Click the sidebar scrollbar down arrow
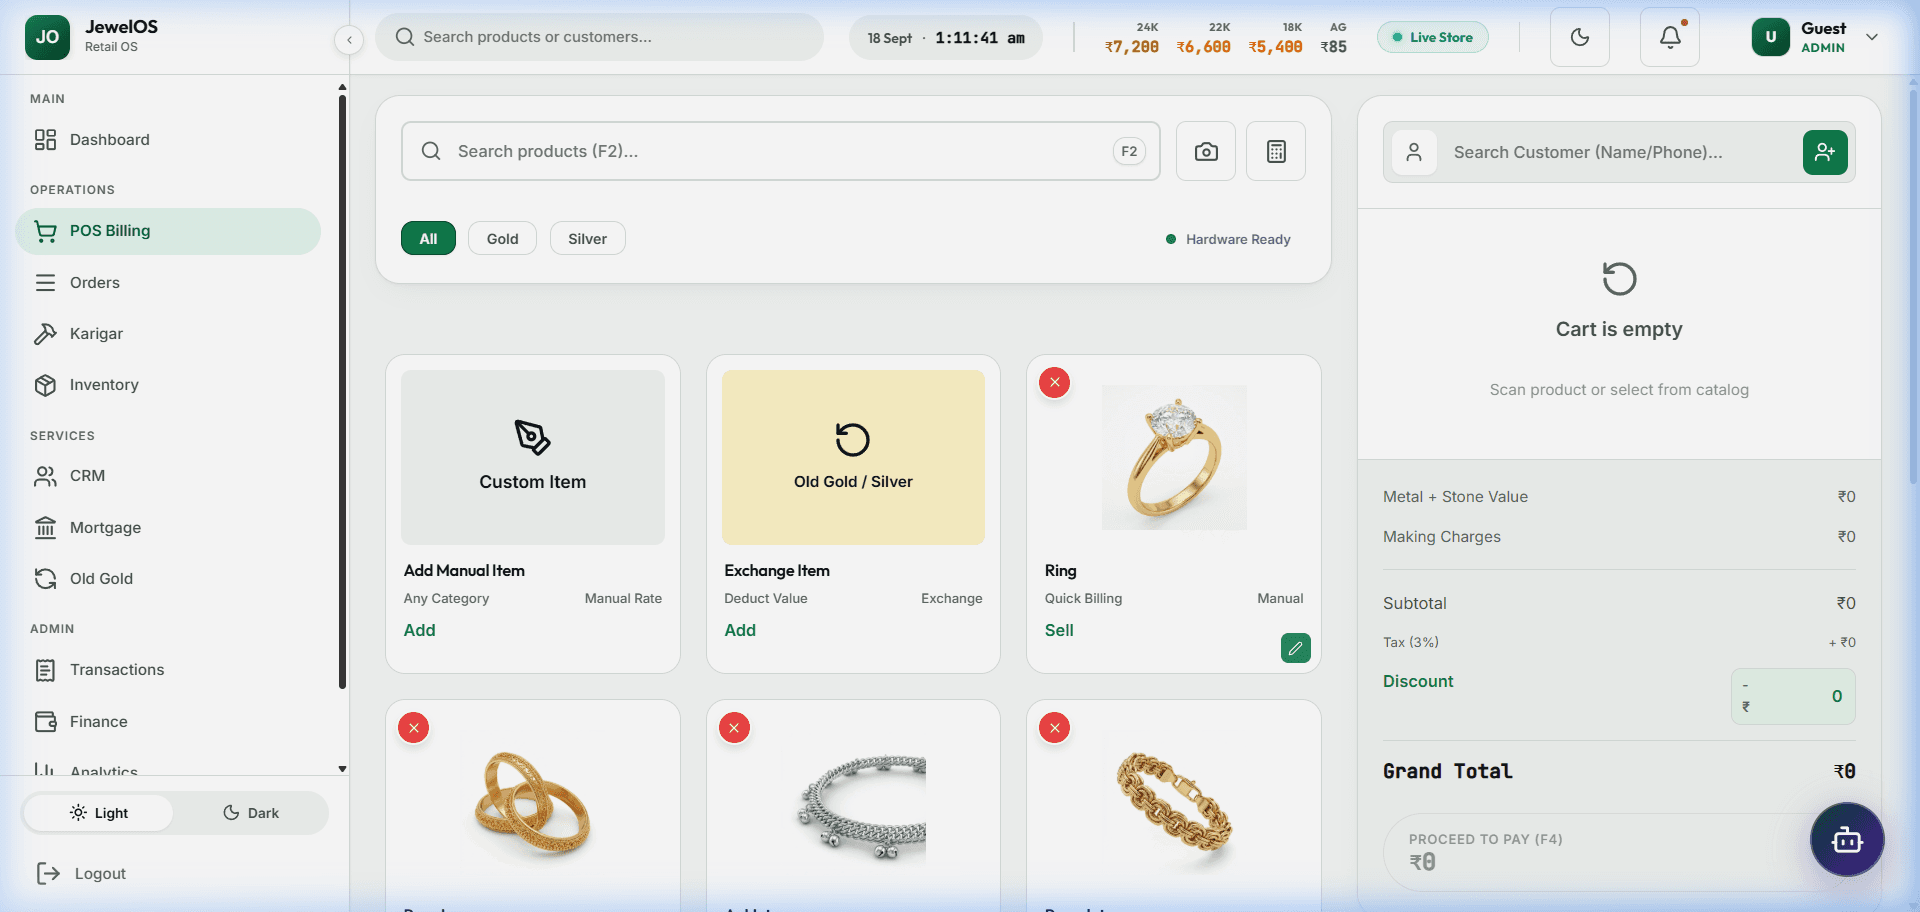The height and width of the screenshot is (912, 1920). (342, 769)
